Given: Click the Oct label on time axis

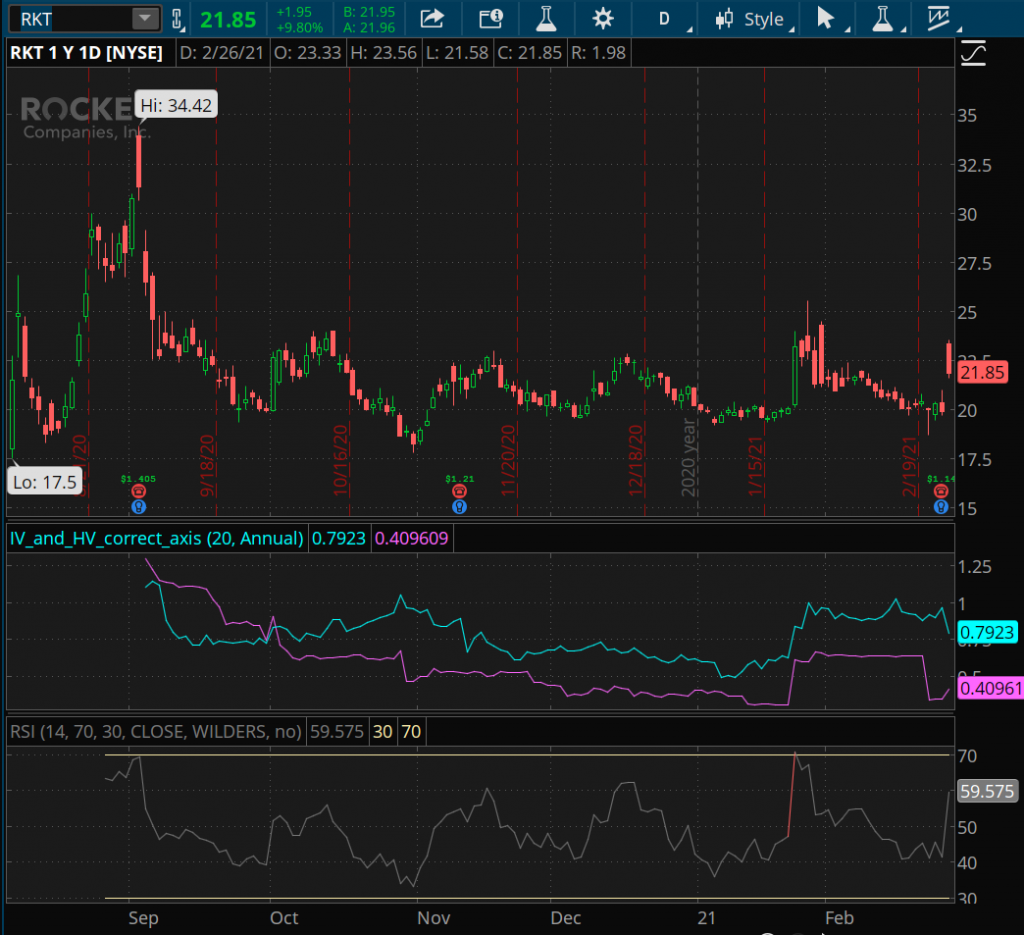Looking at the screenshot, I should tap(284, 917).
